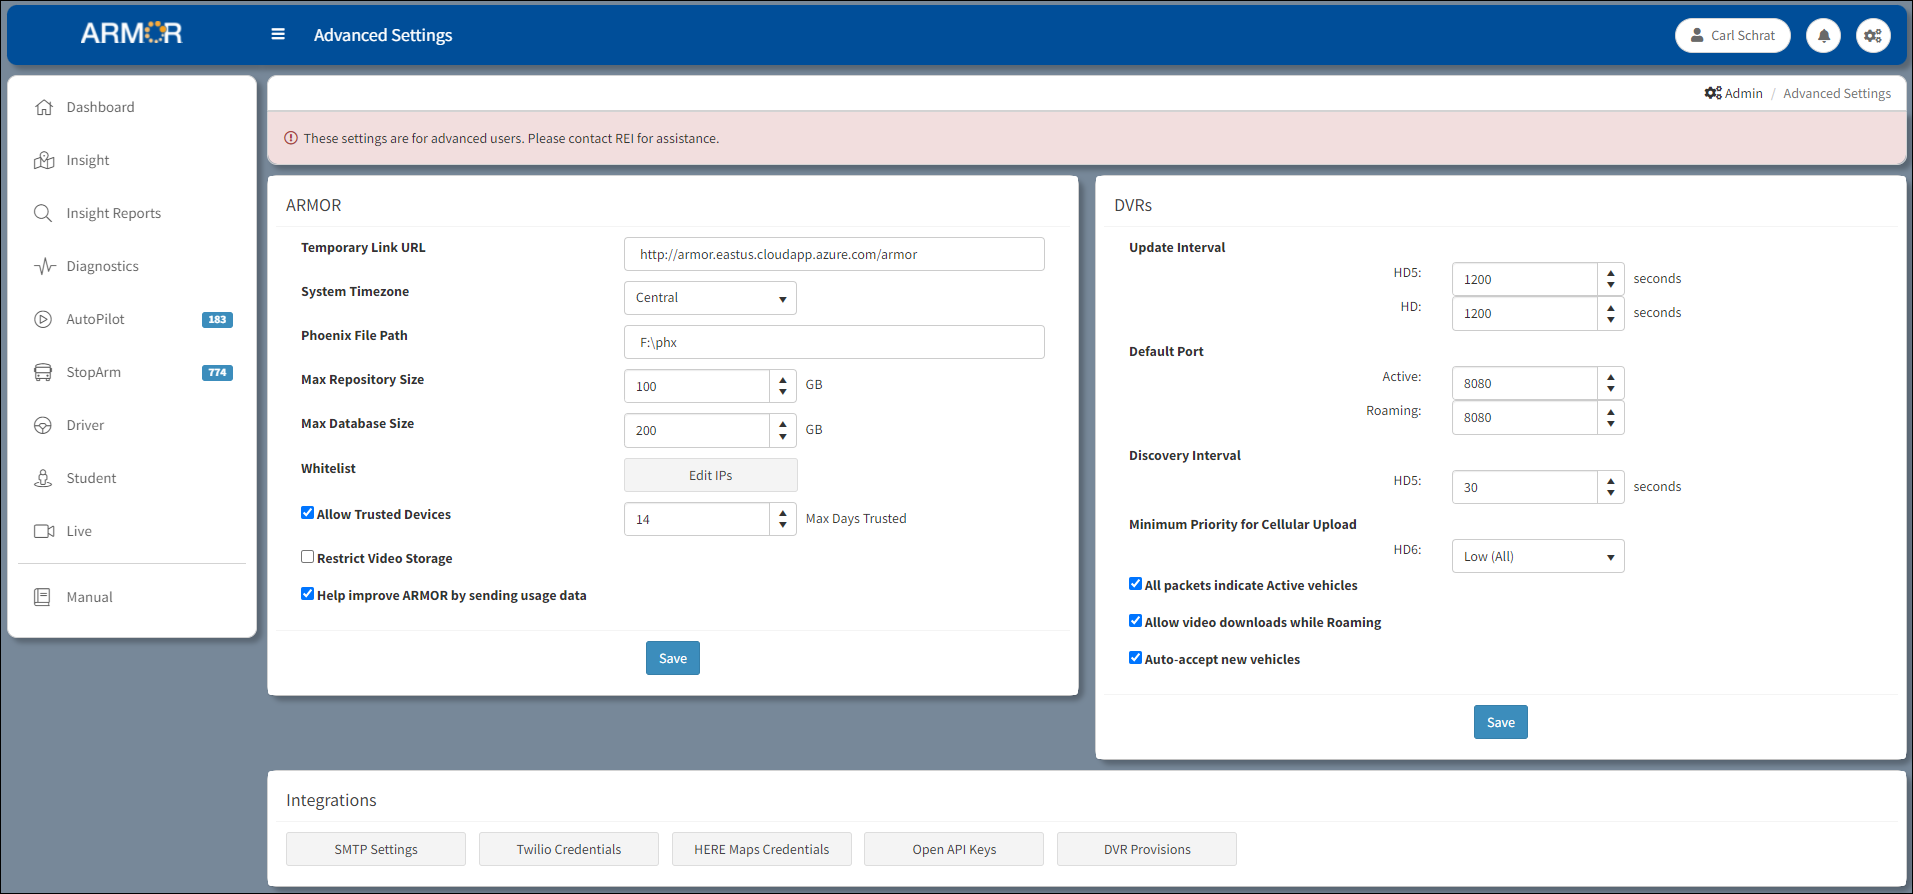Click HD5 discovery interval value field

(1525, 487)
